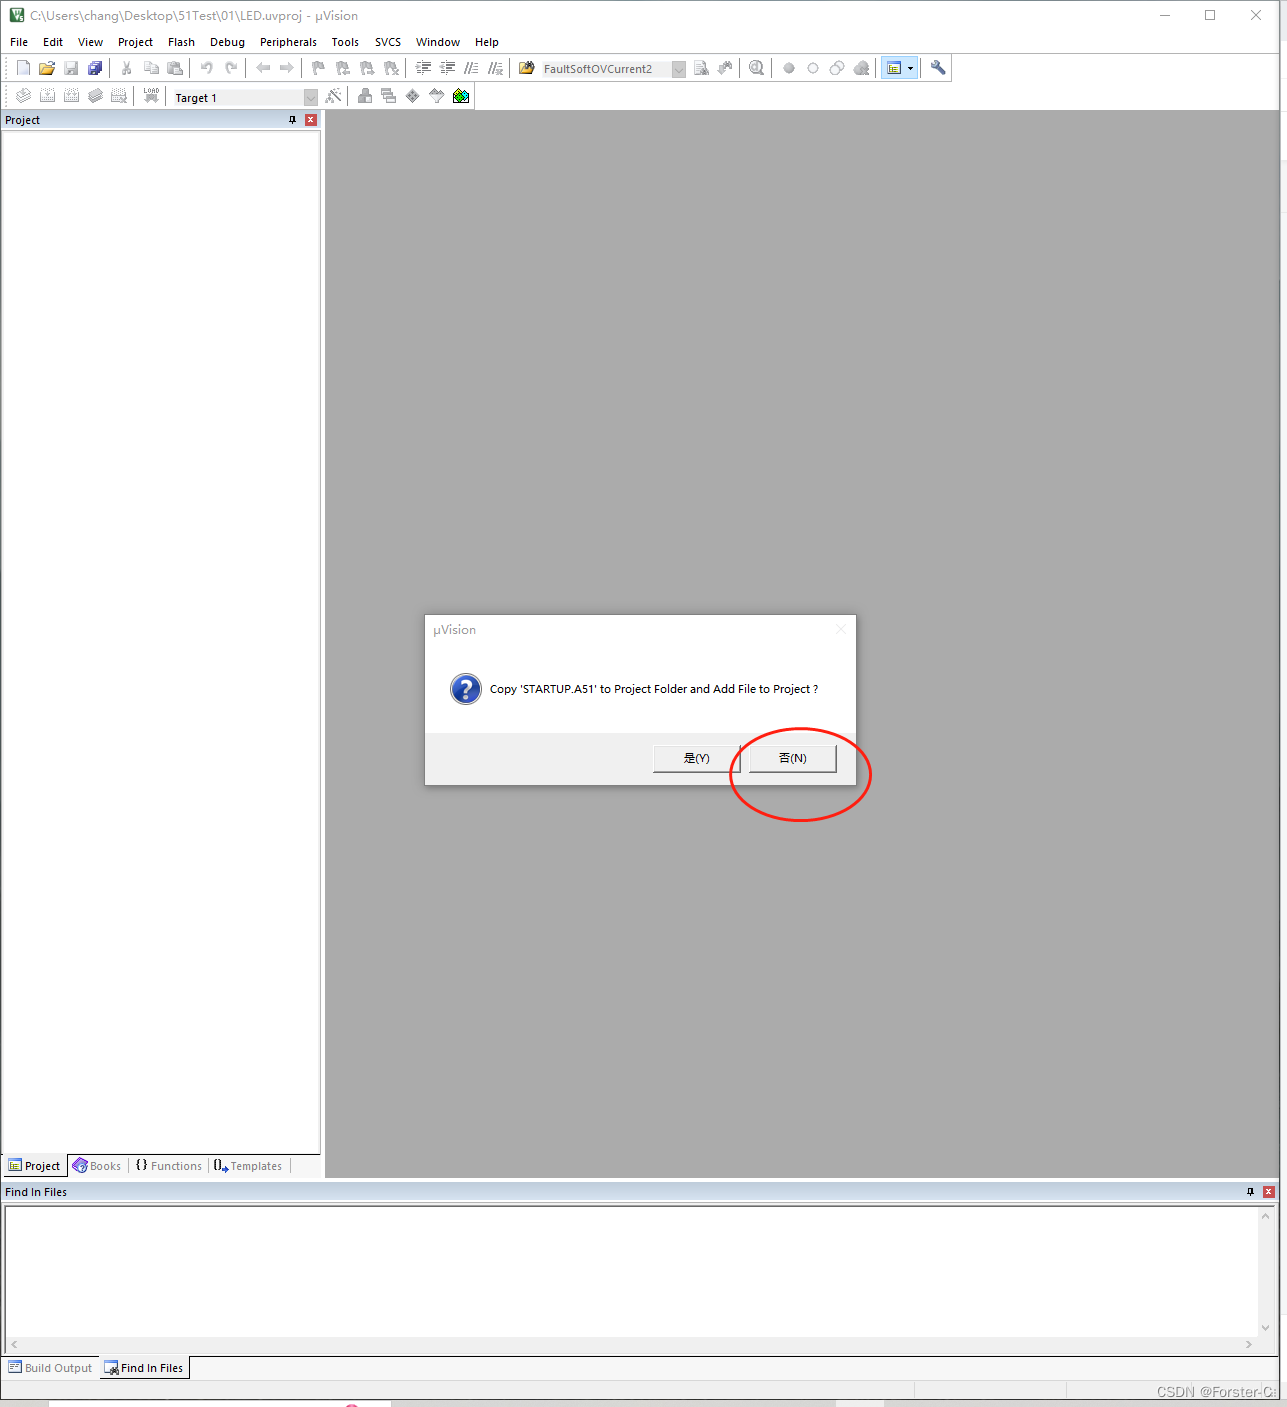The height and width of the screenshot is (1407, 1287).
Task: Click the 否(N) No button
Action: (x=793, y=758)
